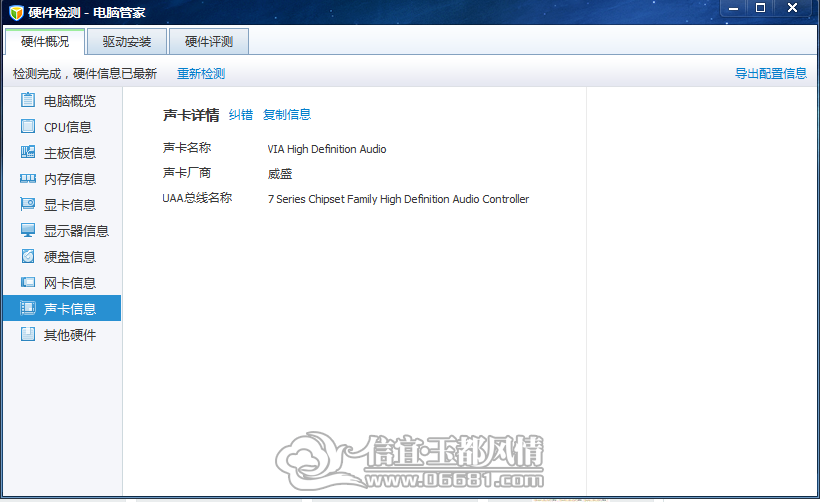Click the 声卡厂商 label

pyautogui.click(x=187, y=173)
